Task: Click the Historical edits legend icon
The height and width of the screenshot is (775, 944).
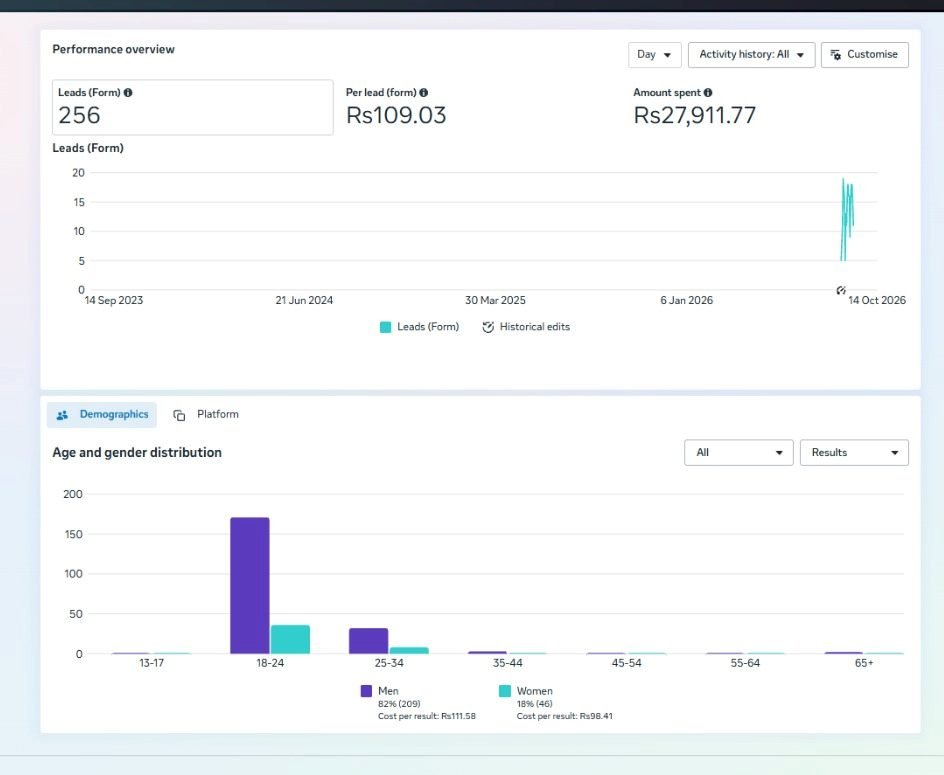Action: pos(488,327)
